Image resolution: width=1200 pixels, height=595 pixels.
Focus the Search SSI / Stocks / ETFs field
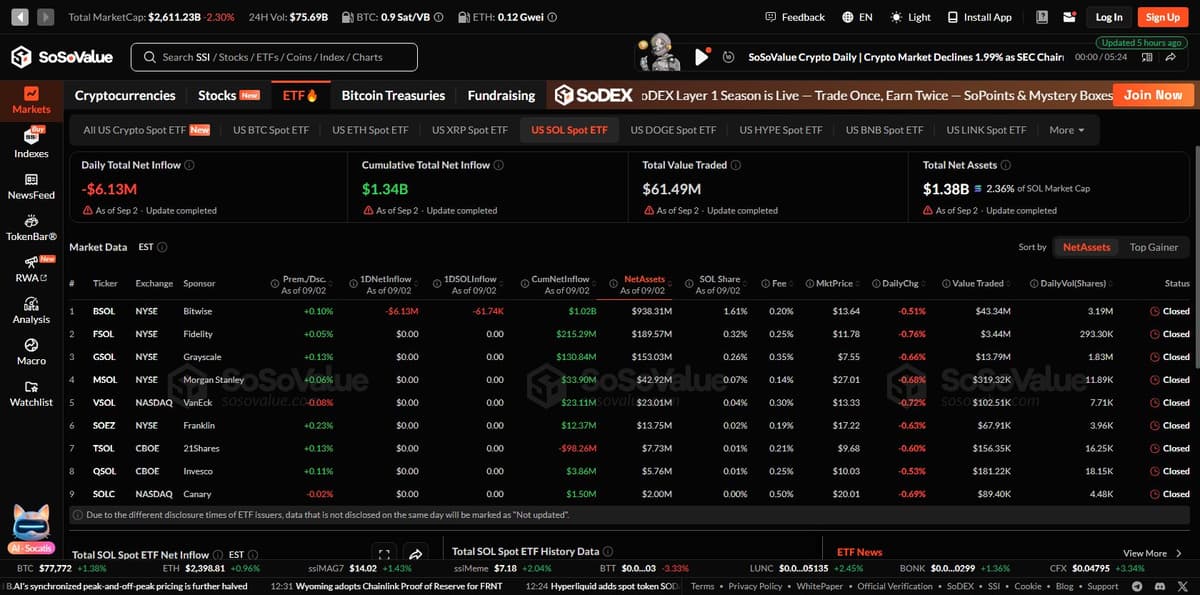274,57
